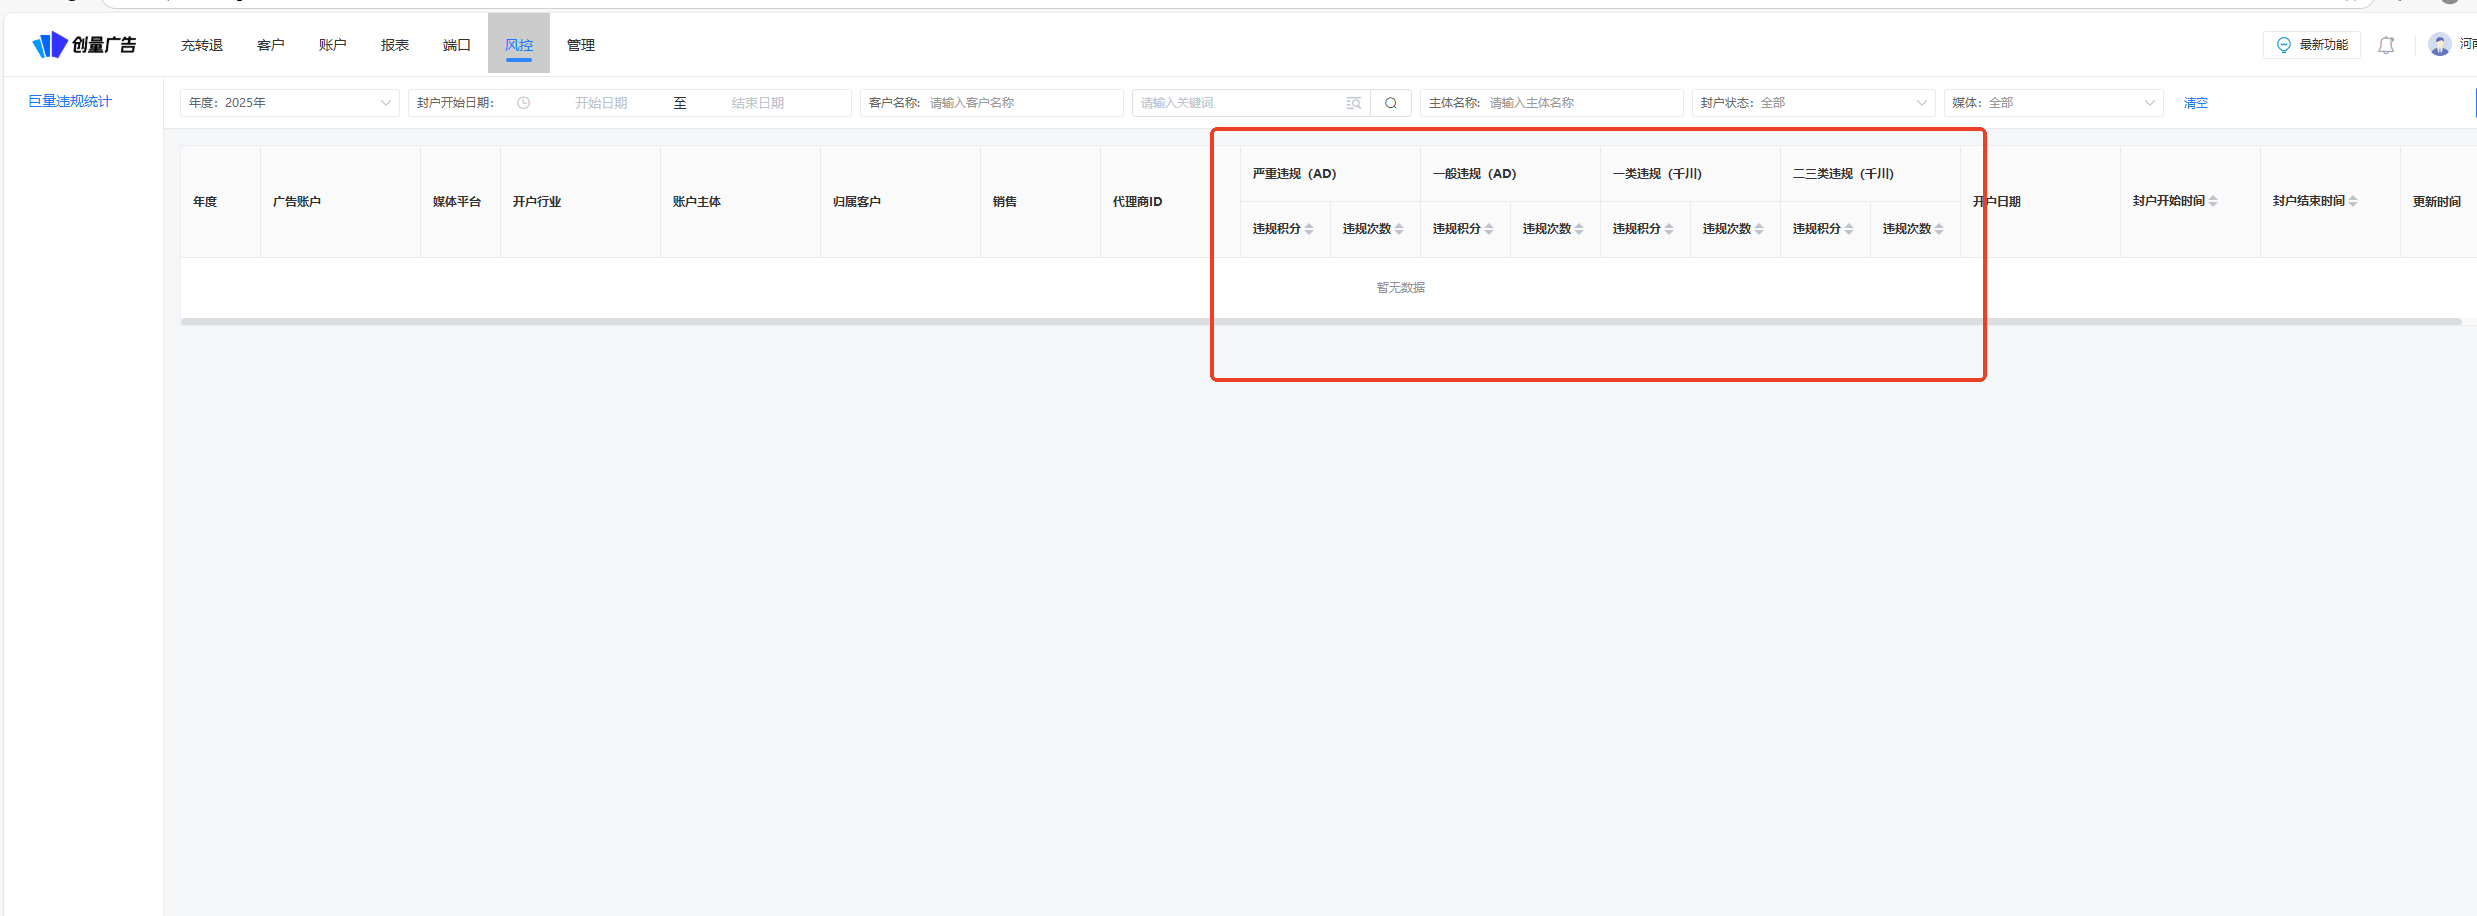2477x916 pixels.
Task: Click the 最新功能 button
Action: point(2311,45)
